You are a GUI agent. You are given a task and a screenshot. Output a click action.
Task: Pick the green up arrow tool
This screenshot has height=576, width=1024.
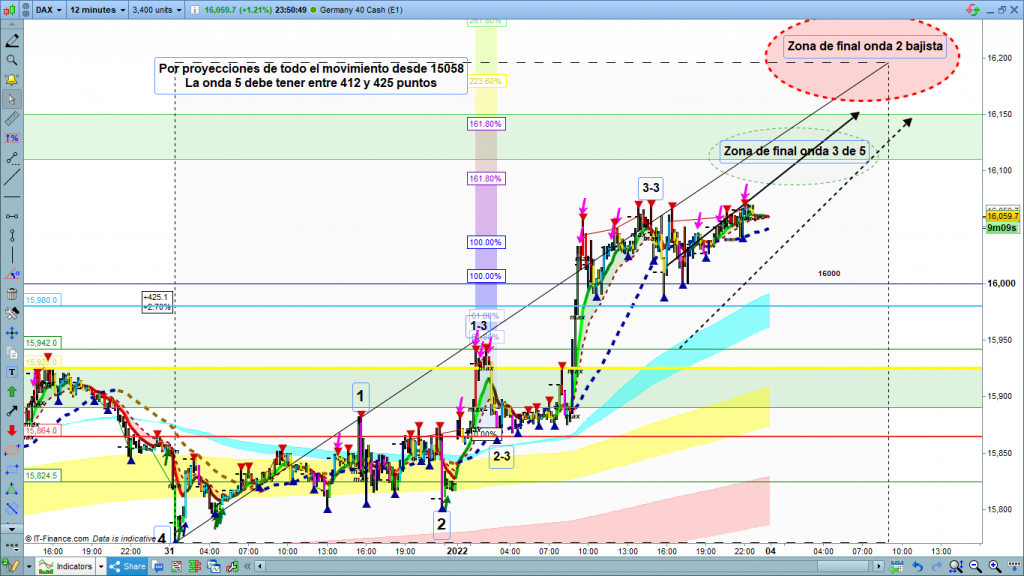point(12,391)
